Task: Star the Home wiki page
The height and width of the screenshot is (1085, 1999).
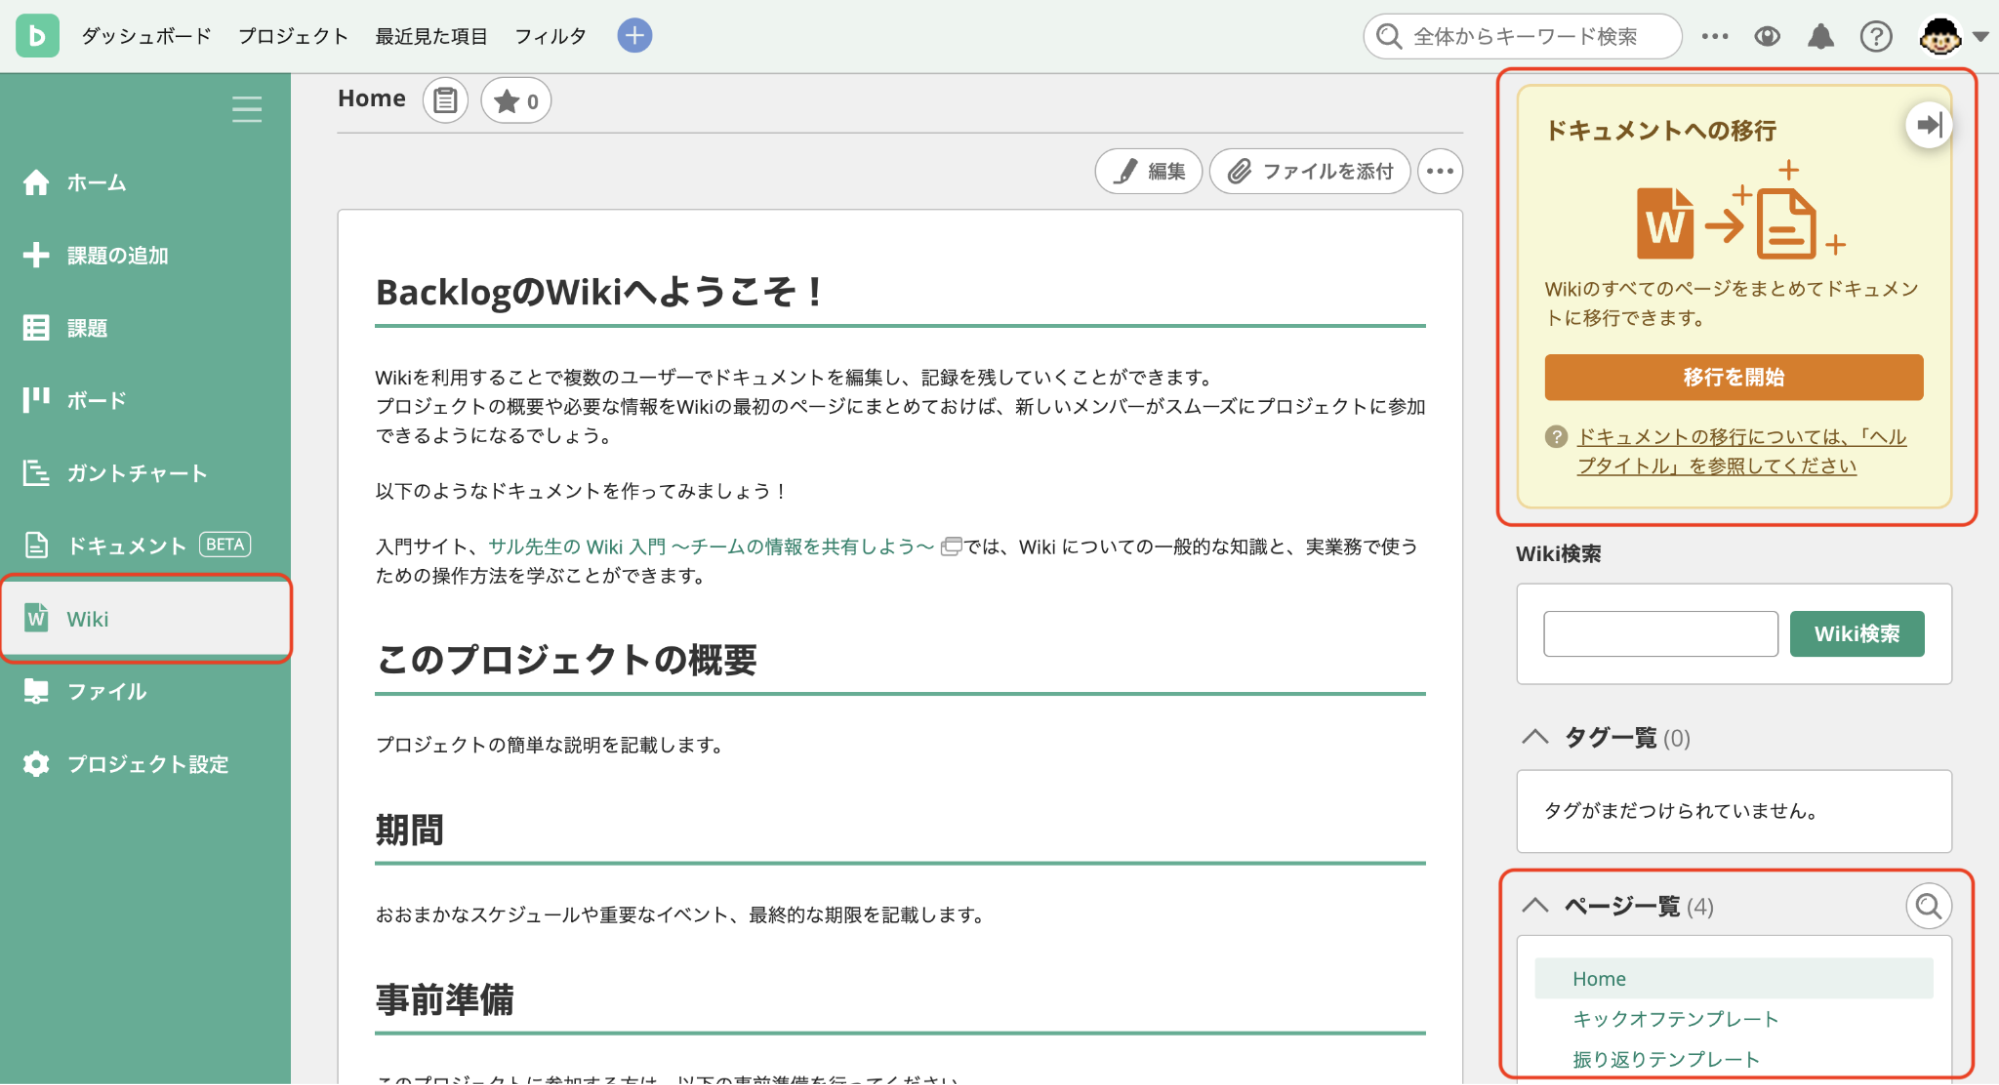Action: coord(509,100)
